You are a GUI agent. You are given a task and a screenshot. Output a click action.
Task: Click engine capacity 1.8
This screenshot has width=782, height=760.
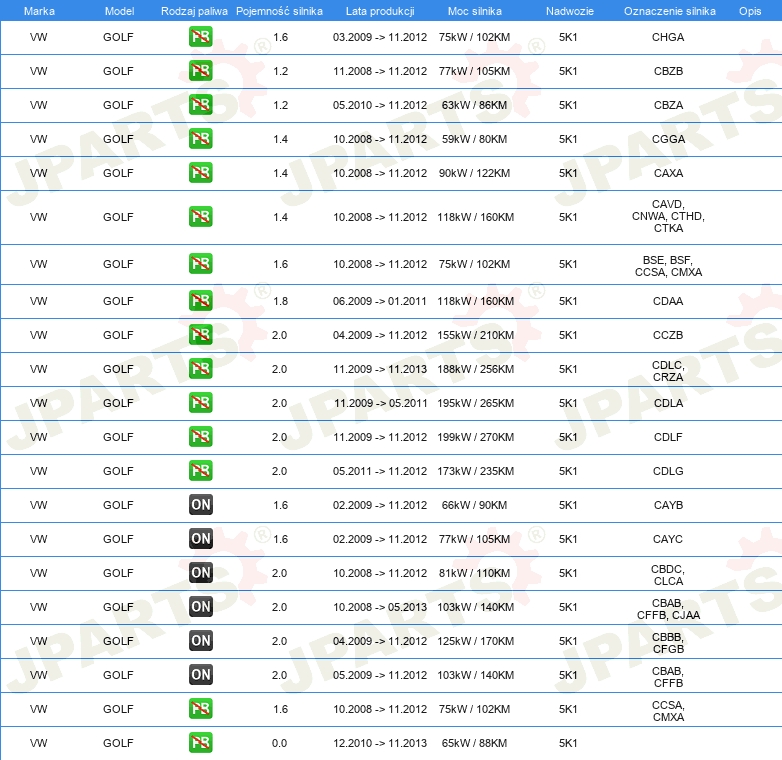[280, 301]
